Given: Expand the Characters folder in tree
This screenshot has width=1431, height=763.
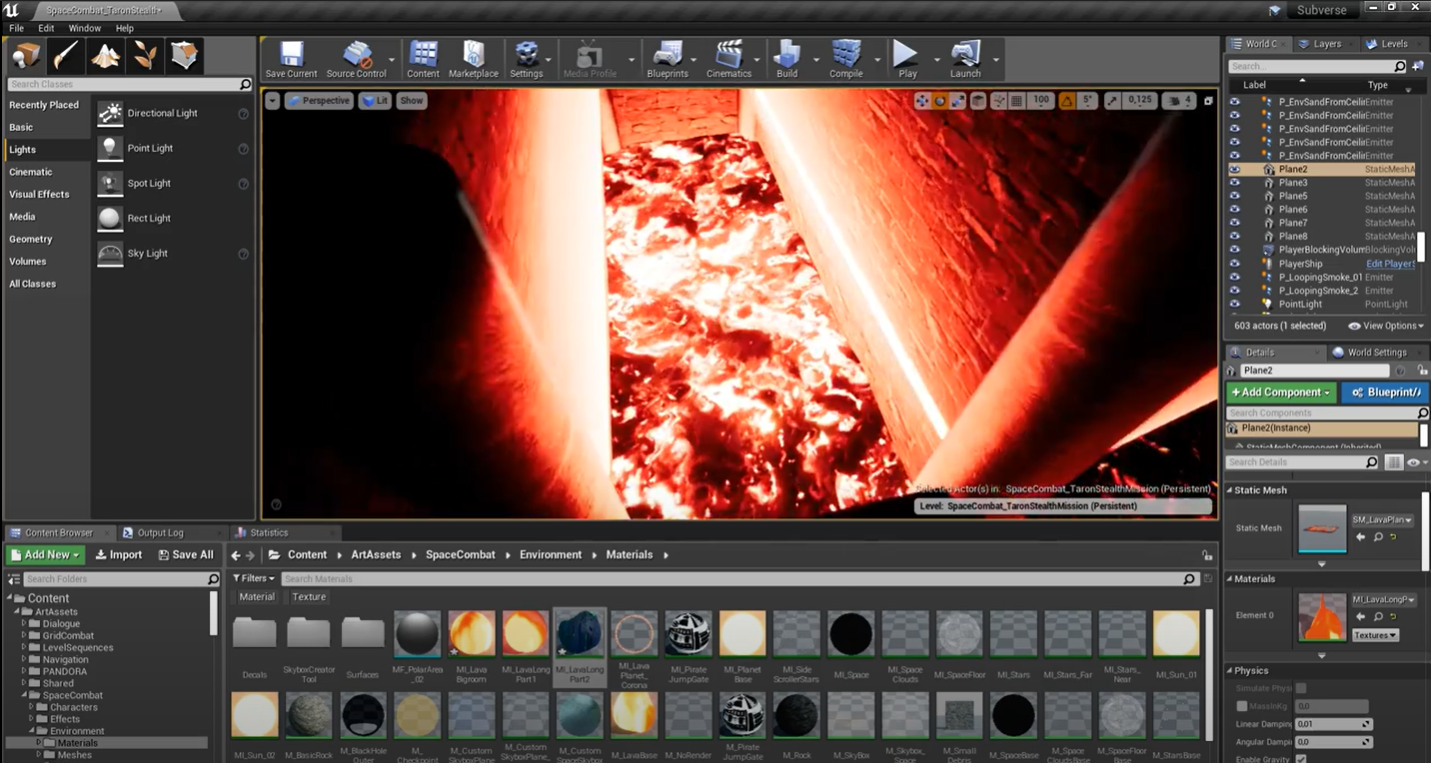Looking at the screenshot, I should (x=30, y=707).
